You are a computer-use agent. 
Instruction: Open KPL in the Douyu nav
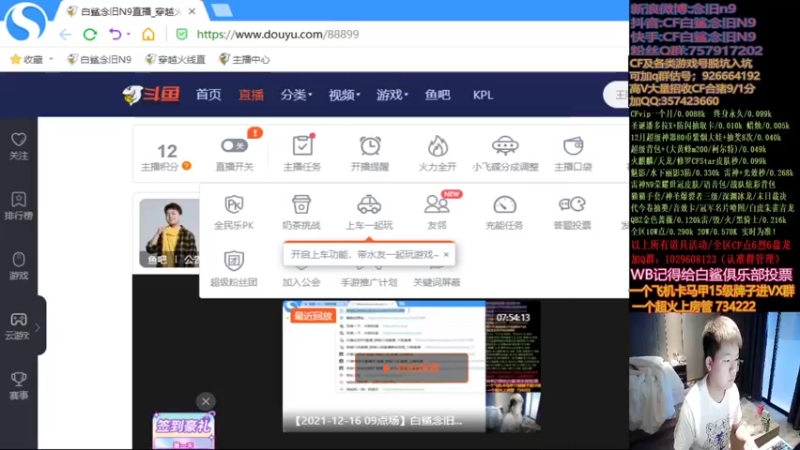[483, 95]
